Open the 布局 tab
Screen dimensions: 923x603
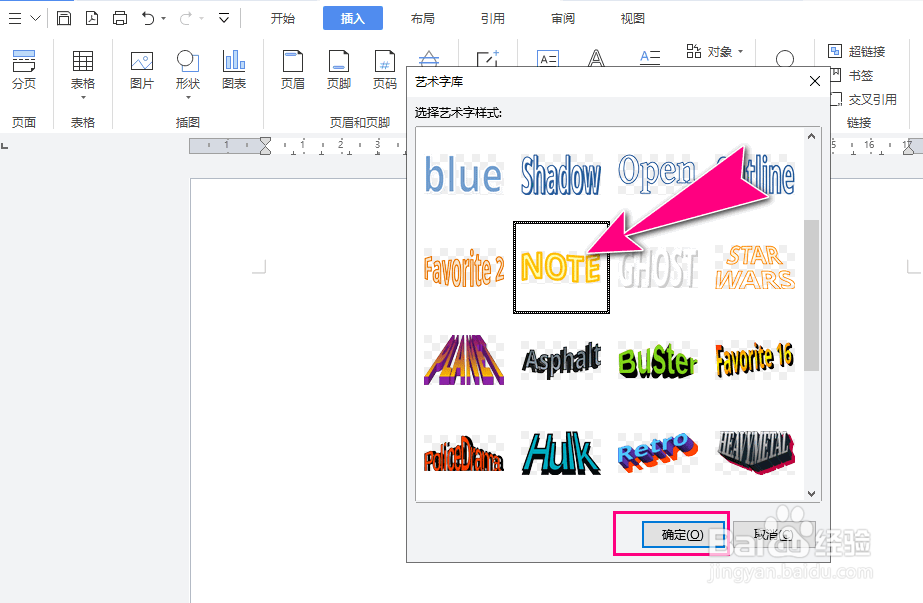coord(423,18)
